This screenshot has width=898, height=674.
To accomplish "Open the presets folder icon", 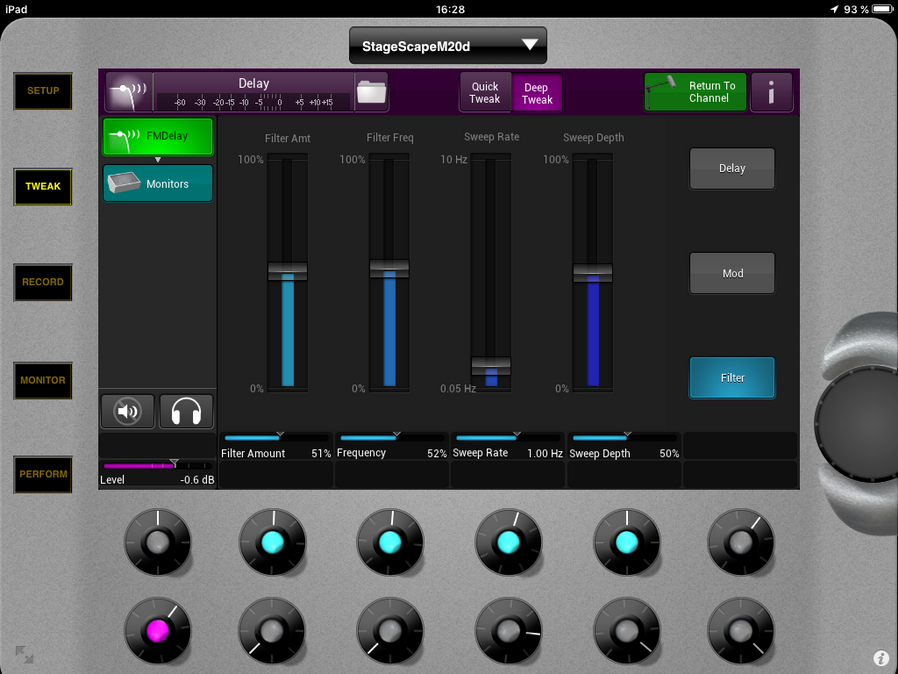I will pos(371,92).
